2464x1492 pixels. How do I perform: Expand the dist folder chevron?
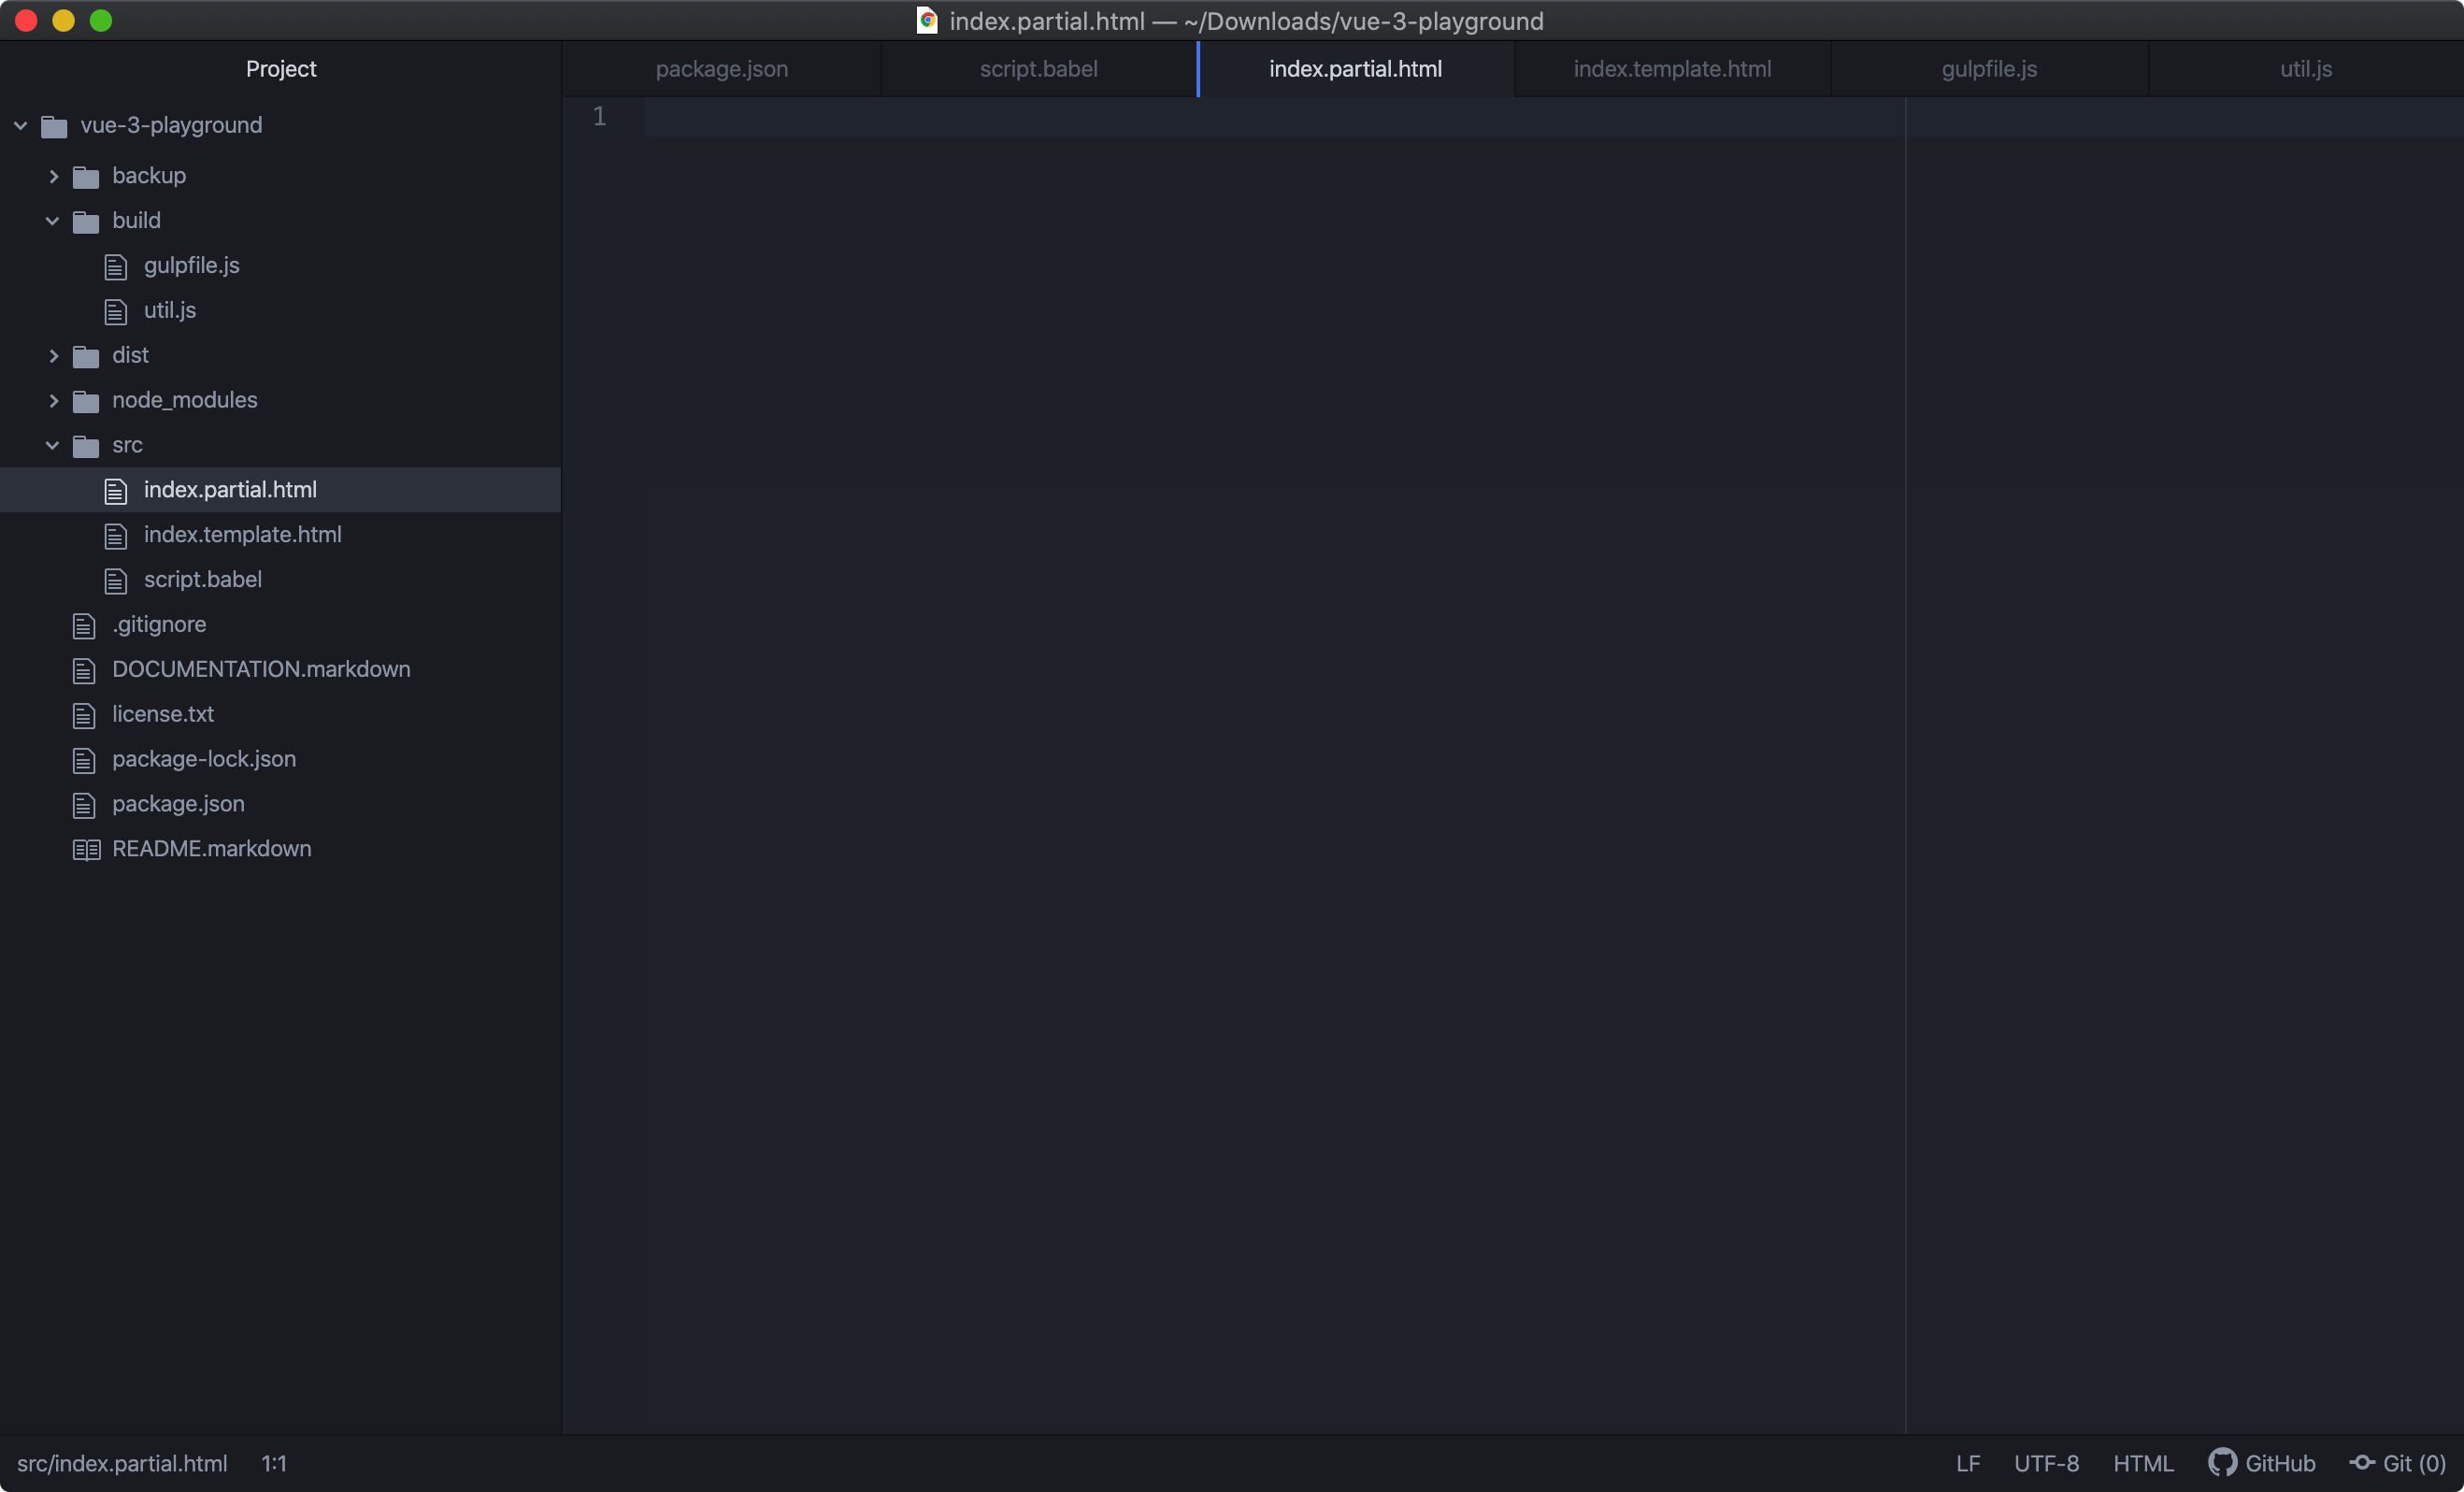pyautogui.click(x=53, y=356)
